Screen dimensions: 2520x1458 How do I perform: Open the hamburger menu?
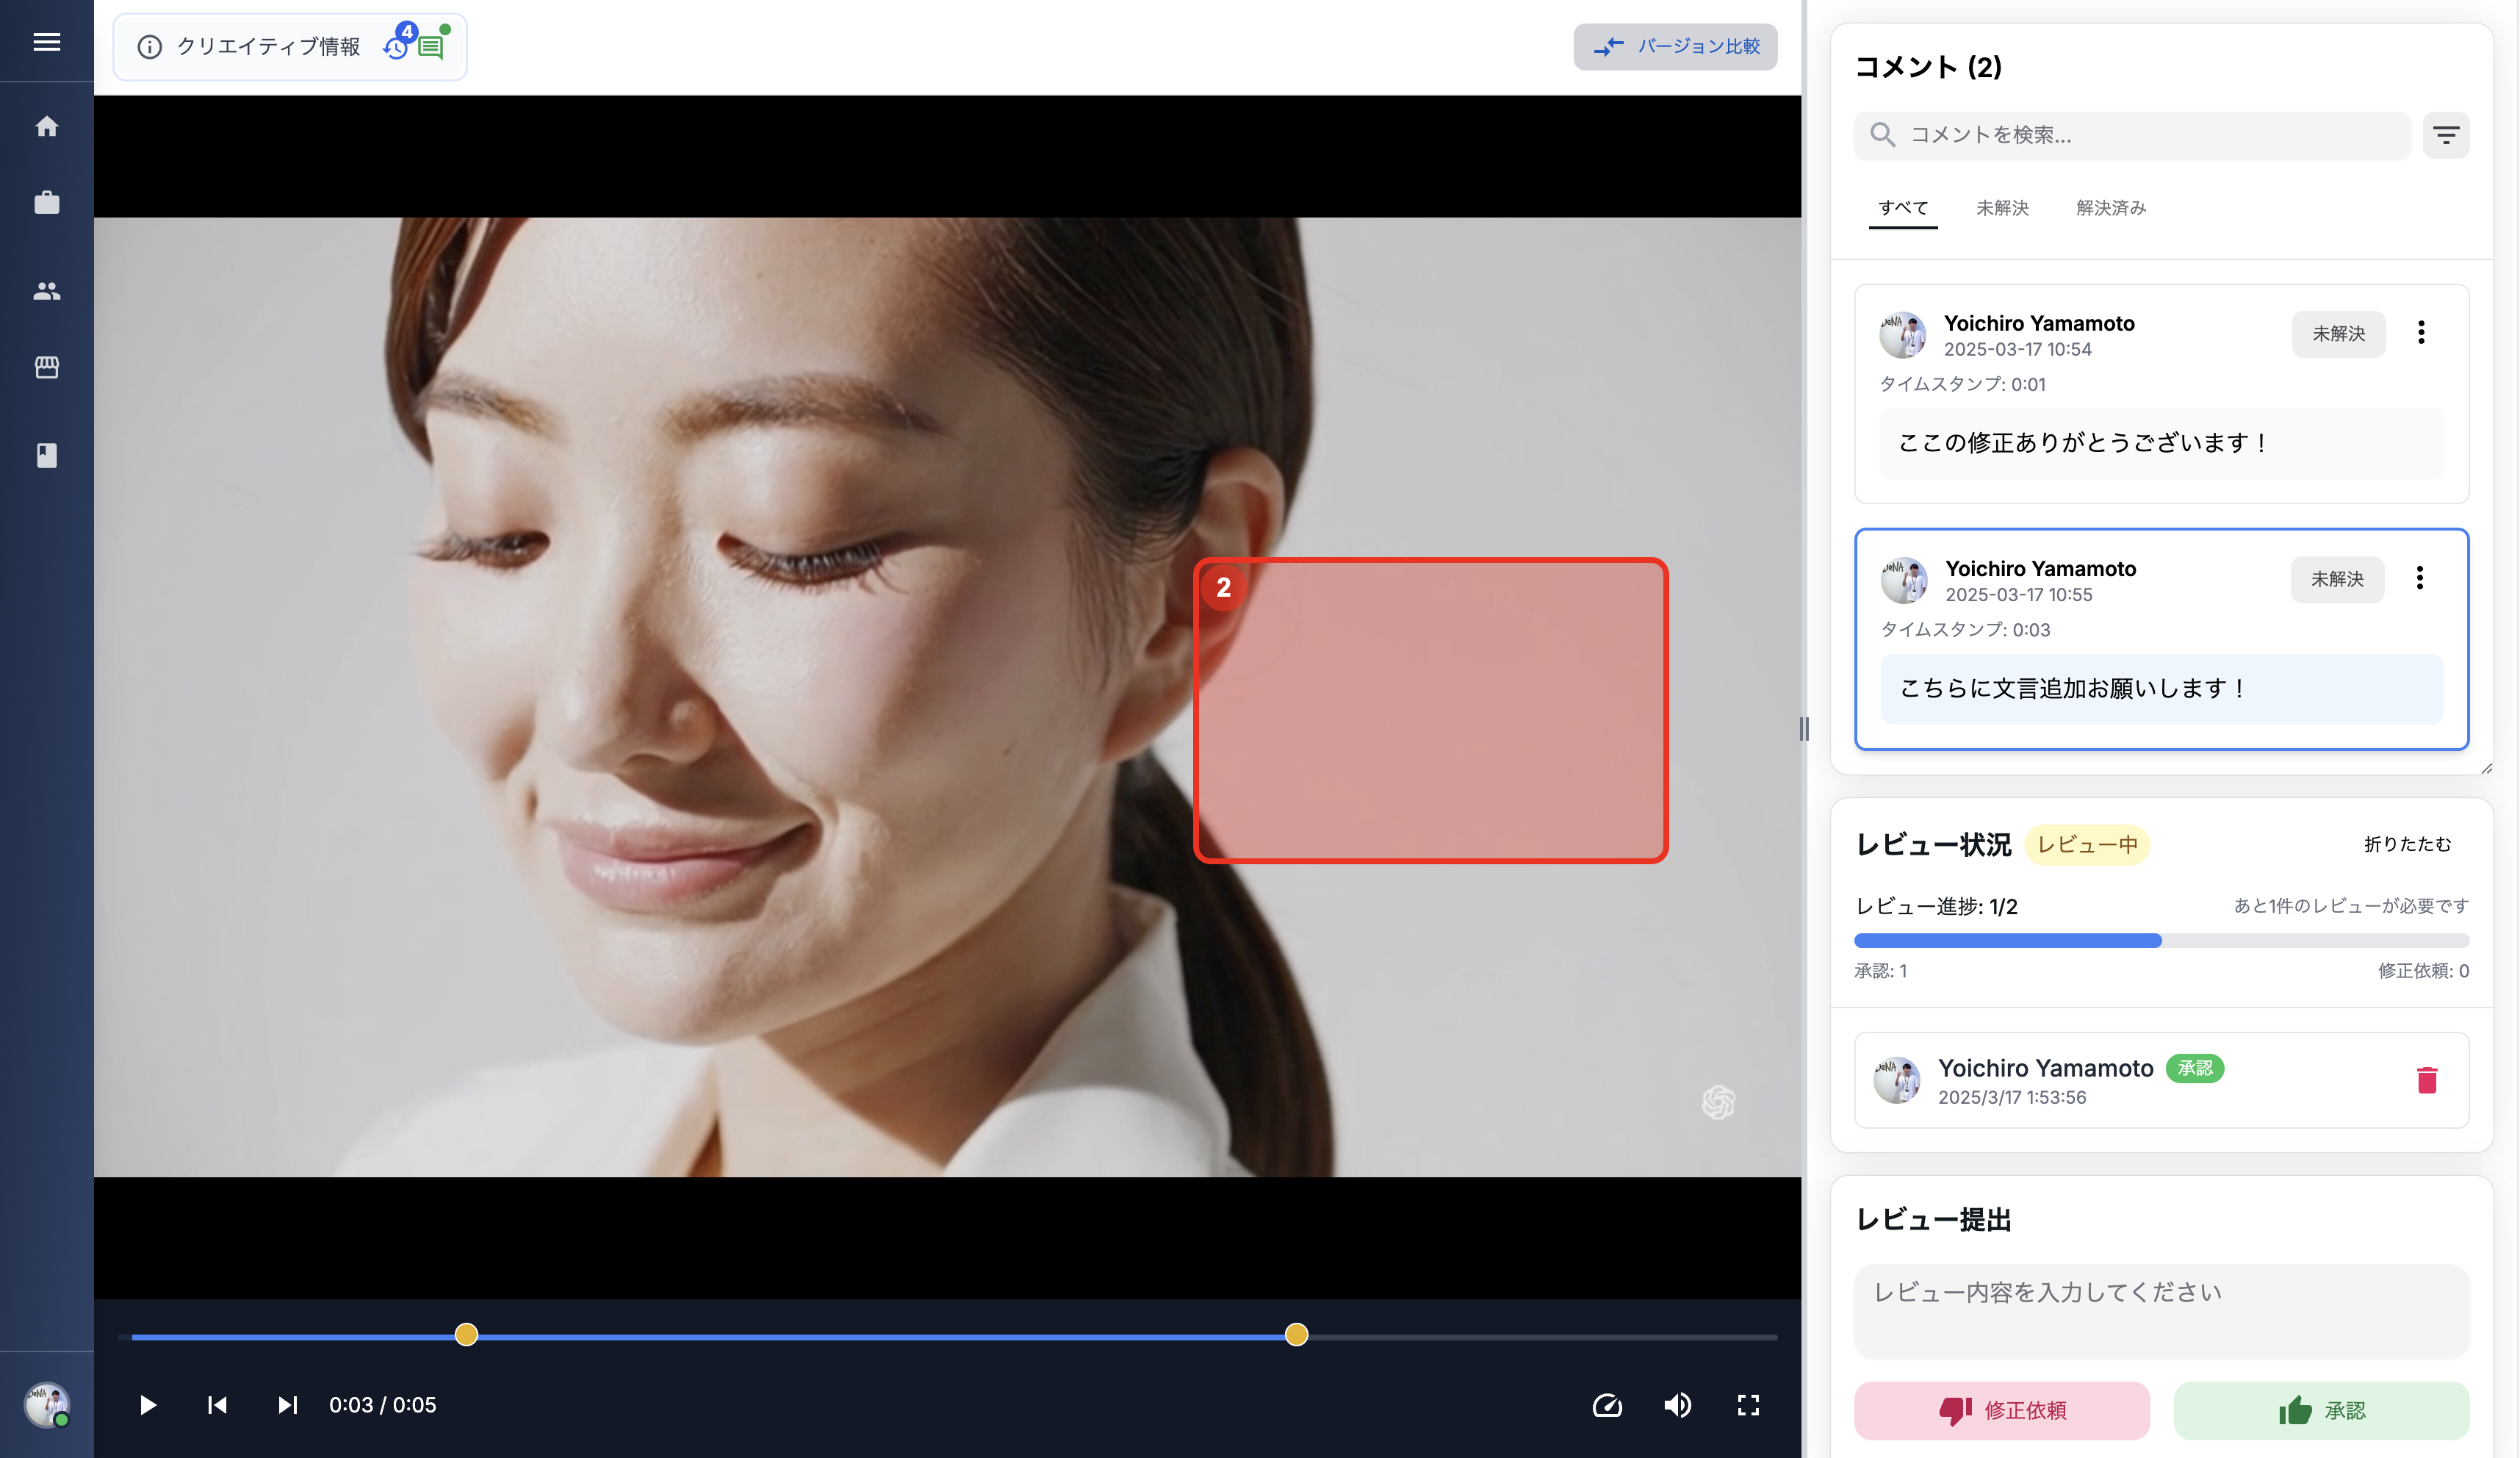46,42
